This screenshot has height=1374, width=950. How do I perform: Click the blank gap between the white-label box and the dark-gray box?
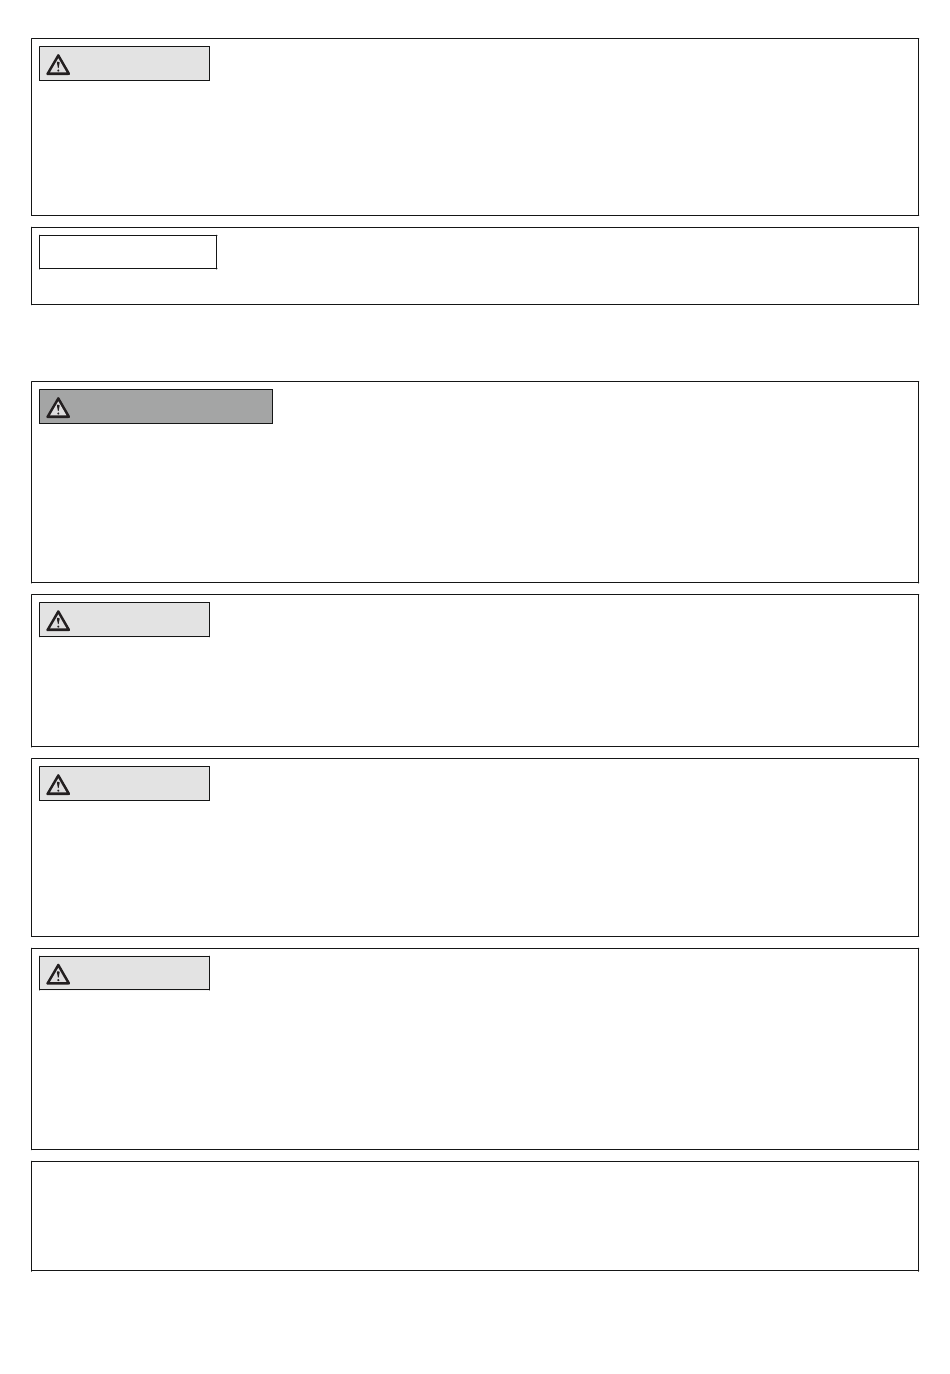pos(475,343)
